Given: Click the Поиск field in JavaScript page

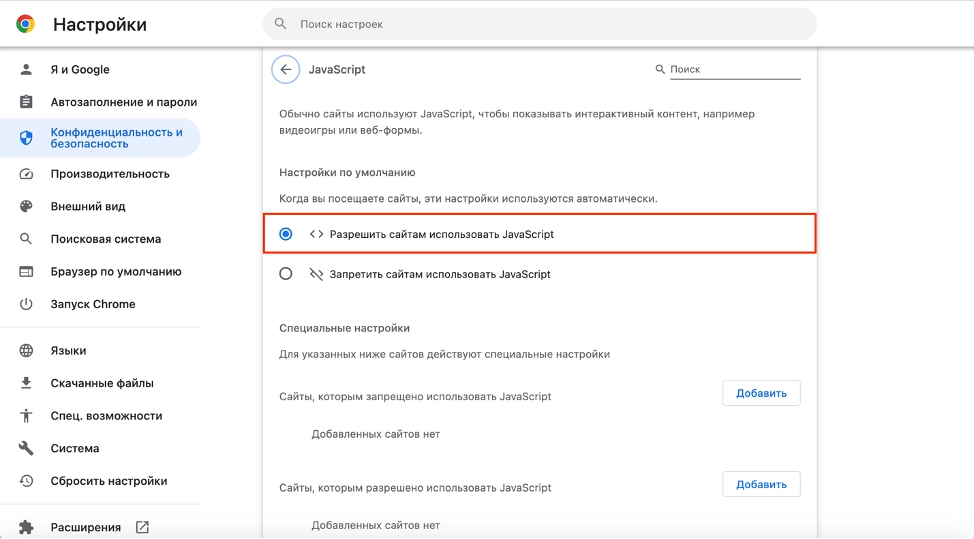Looking at the screenshot, I should [734, 70].
